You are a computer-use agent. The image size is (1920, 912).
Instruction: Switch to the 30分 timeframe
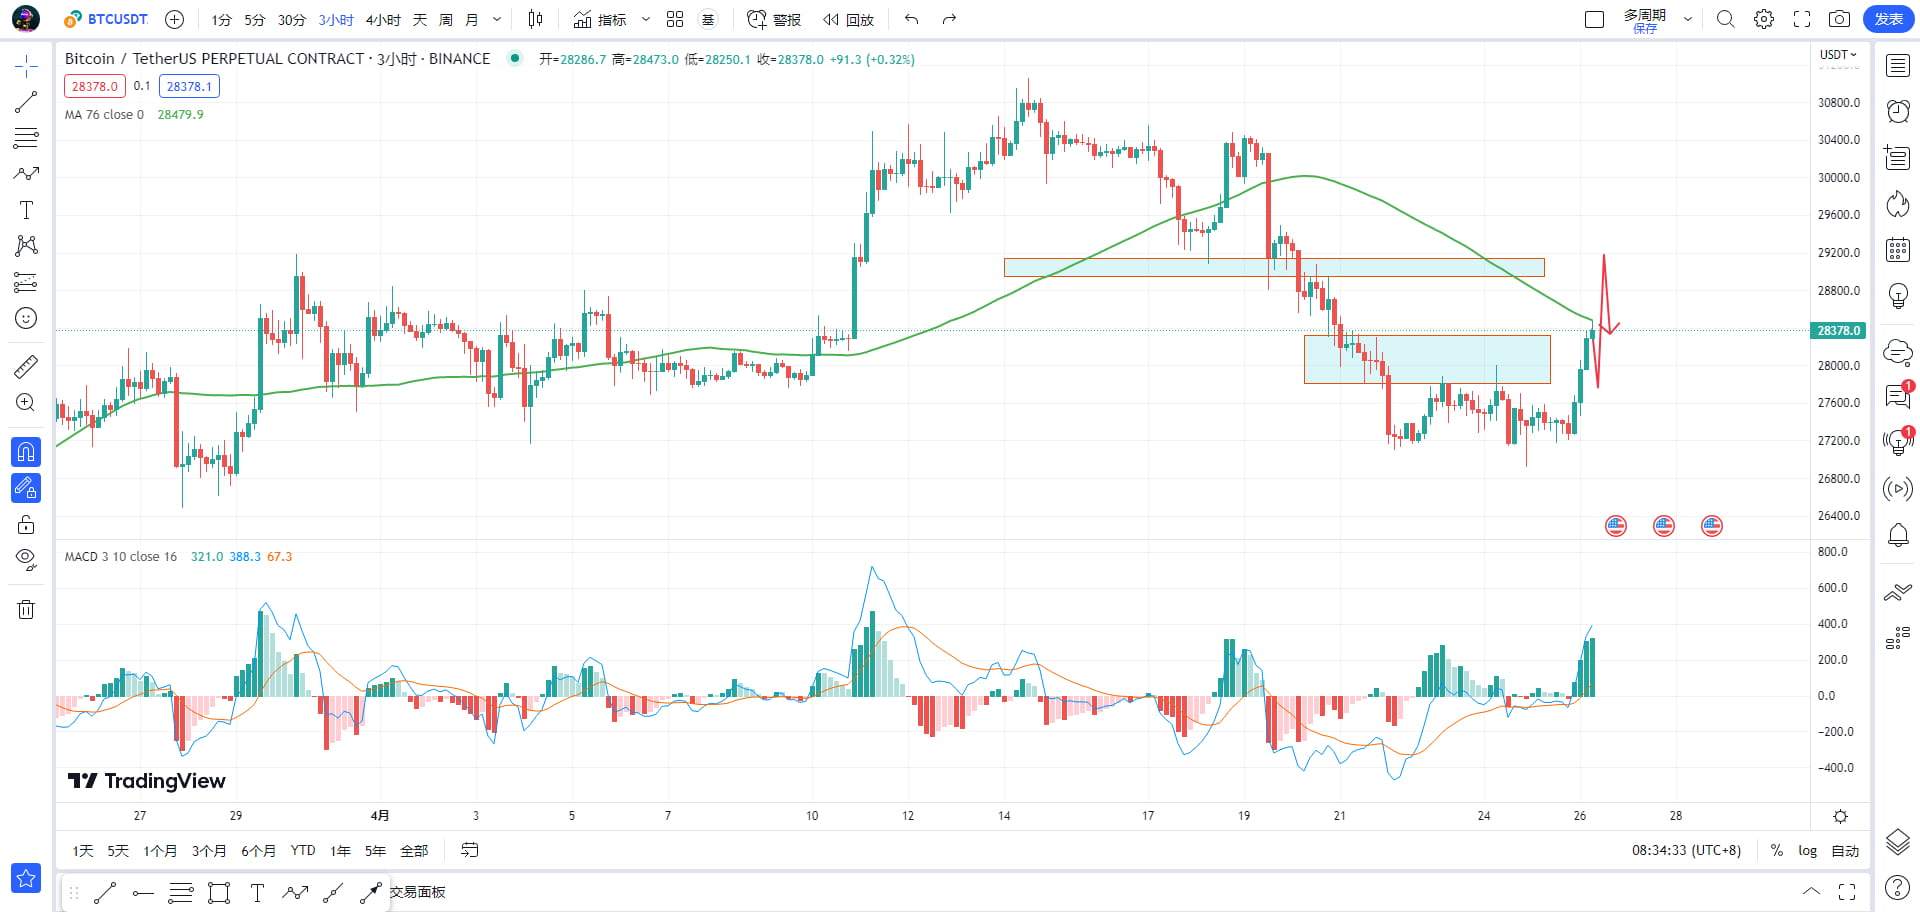292,20
